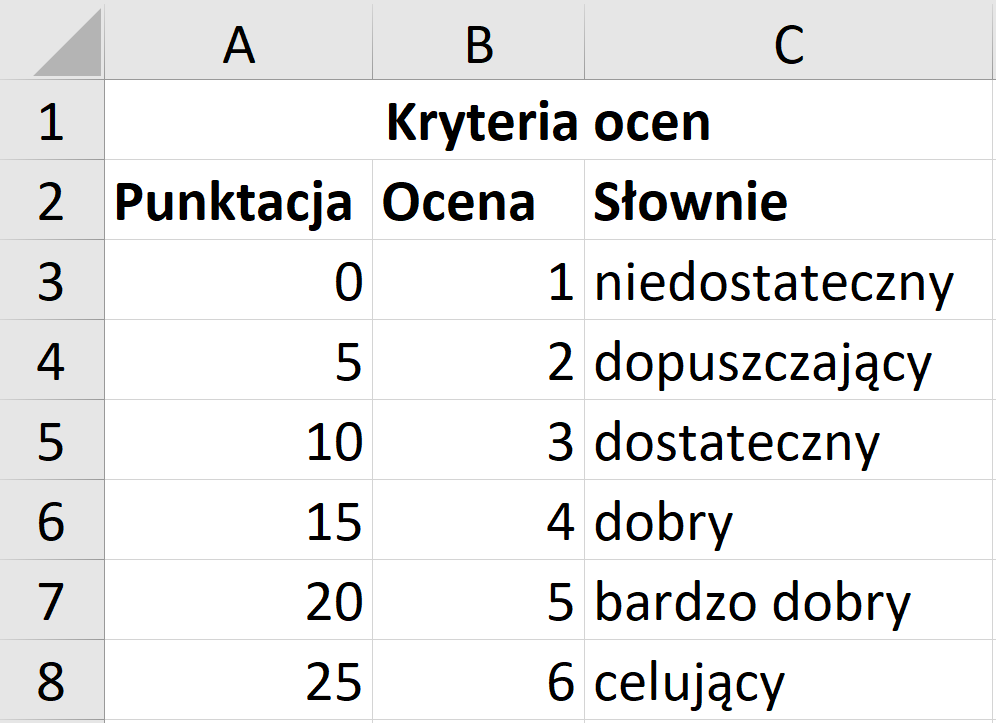This screenshot has height=723, width=996.
Task: Click cell containing 'dopuszczający'
Action: [x=788, y=360]
